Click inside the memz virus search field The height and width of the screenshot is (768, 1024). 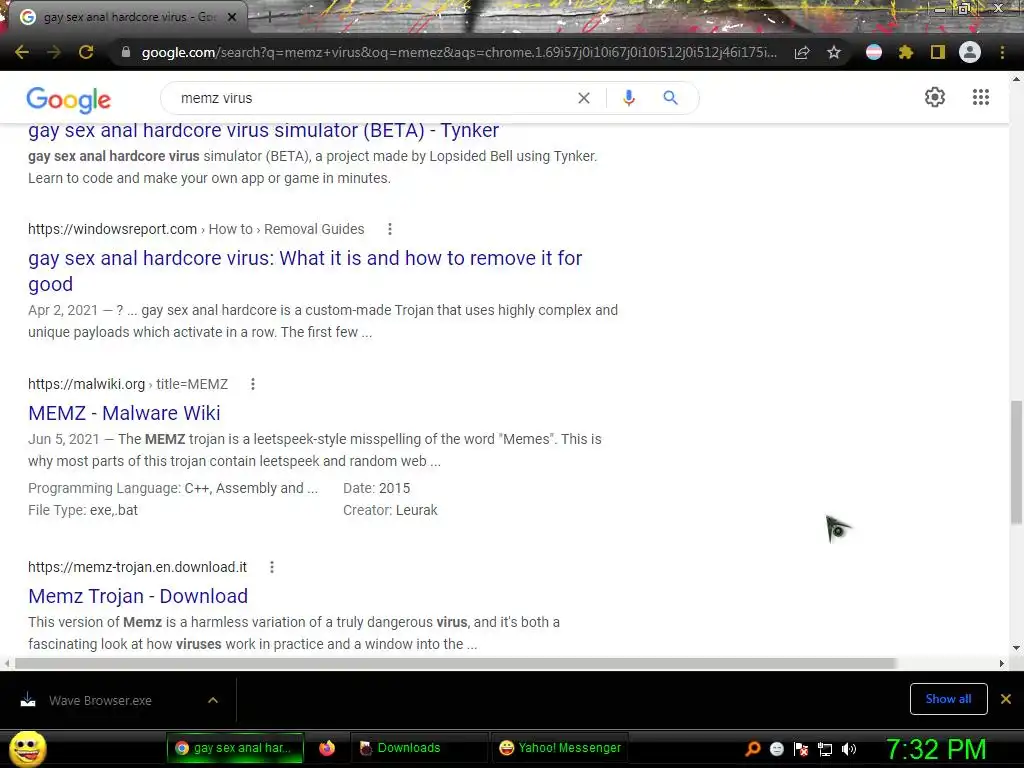(372, 98)
